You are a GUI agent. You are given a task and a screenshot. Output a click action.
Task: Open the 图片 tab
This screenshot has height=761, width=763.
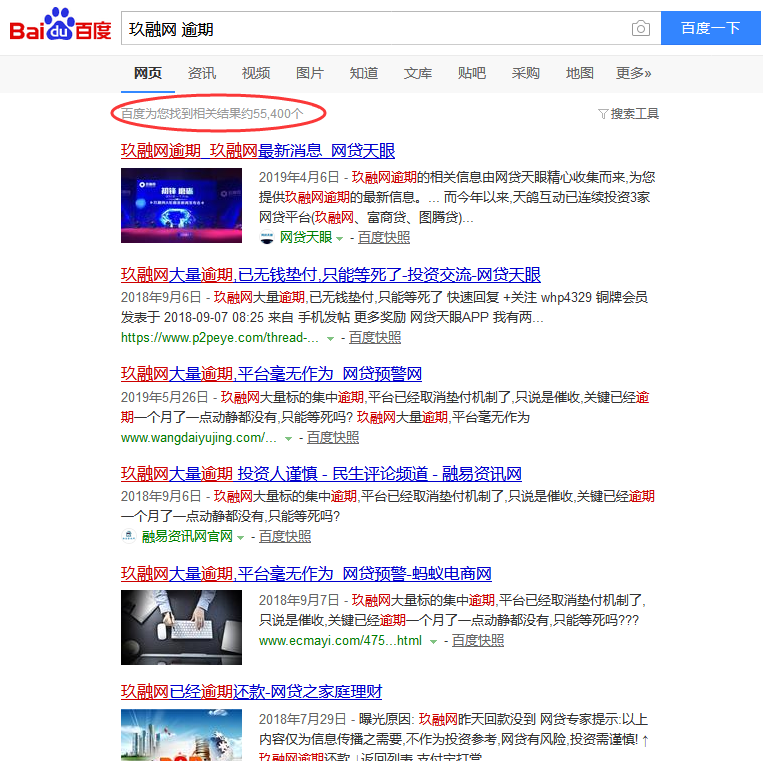309,73
